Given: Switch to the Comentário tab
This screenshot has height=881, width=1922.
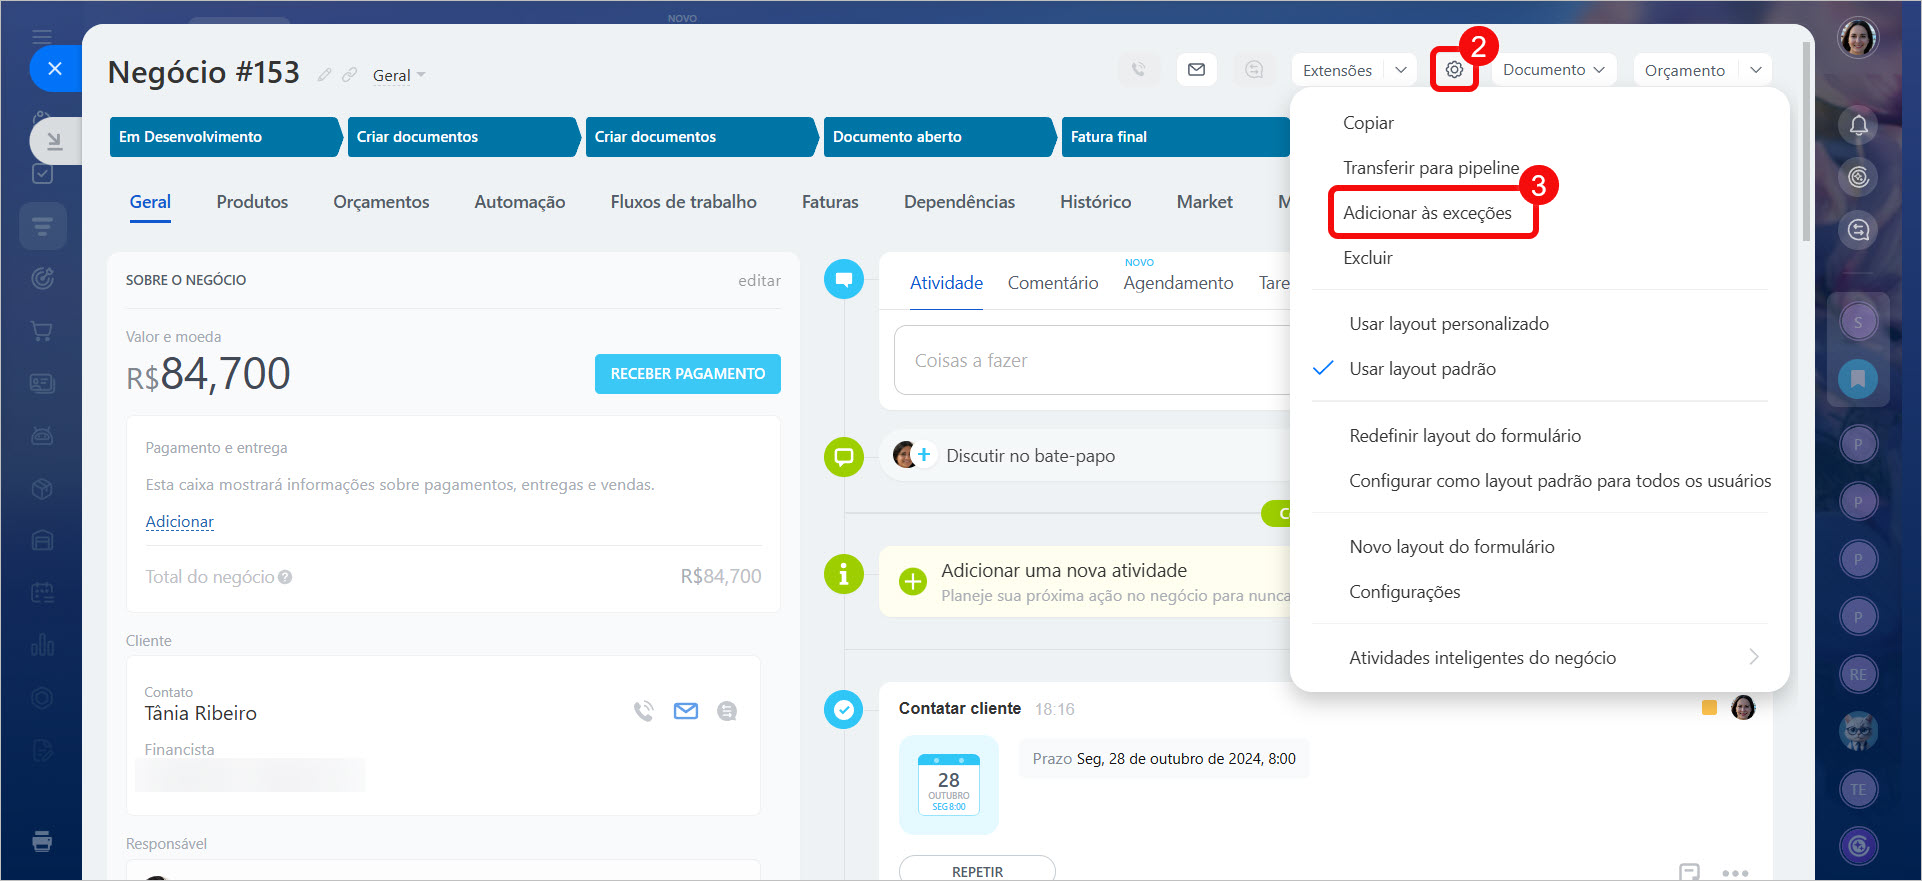Looking at the screenshot, I should [1053, 283].
